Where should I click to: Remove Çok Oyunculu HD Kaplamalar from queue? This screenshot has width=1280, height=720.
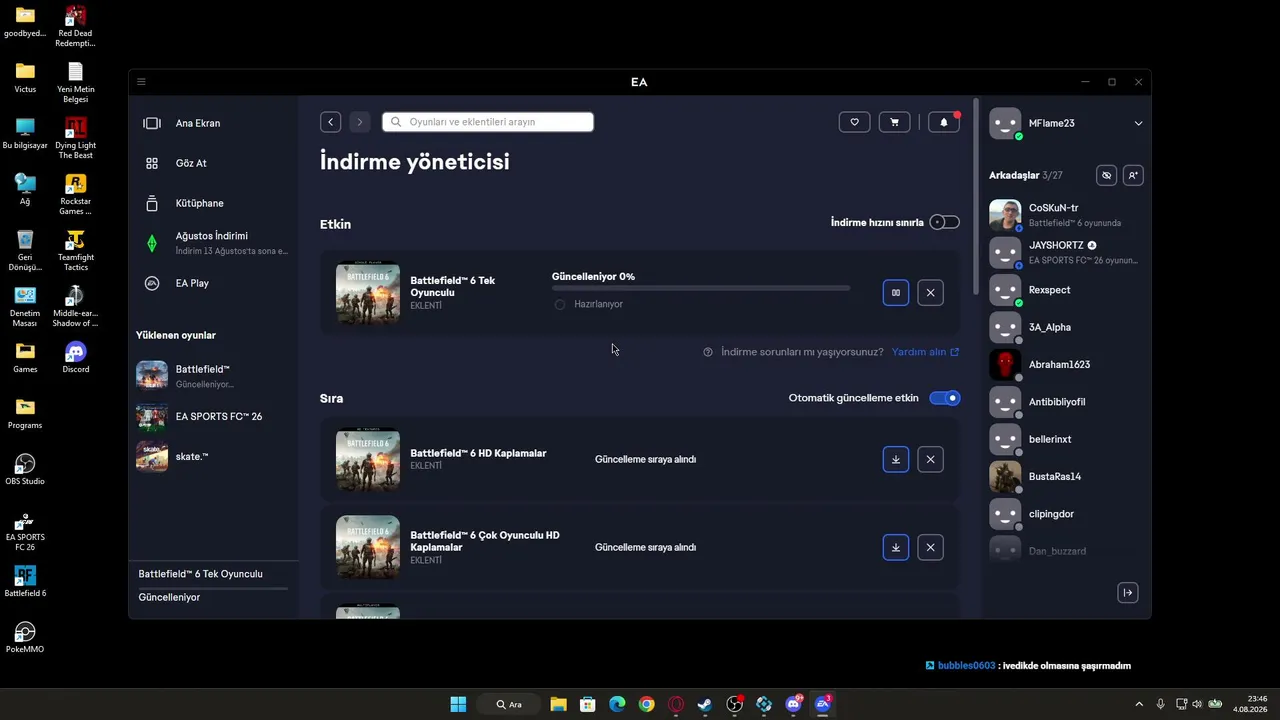click(x=930, y=548)
